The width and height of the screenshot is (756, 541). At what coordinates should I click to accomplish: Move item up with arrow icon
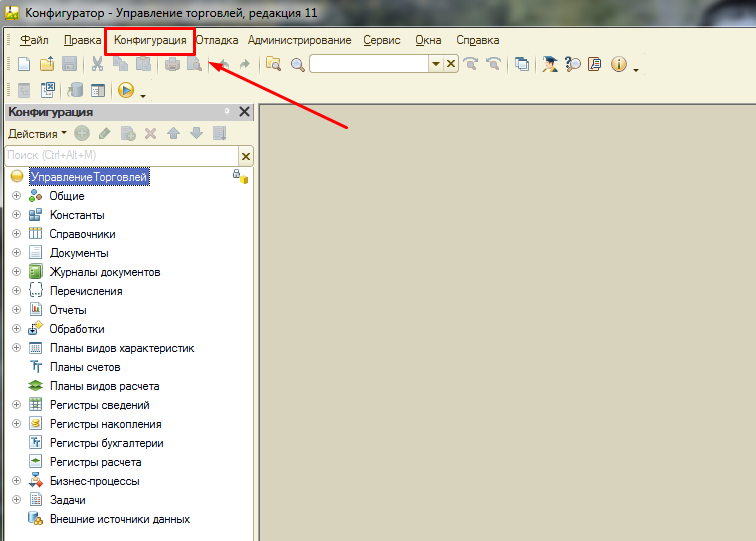tap(174, 134)
